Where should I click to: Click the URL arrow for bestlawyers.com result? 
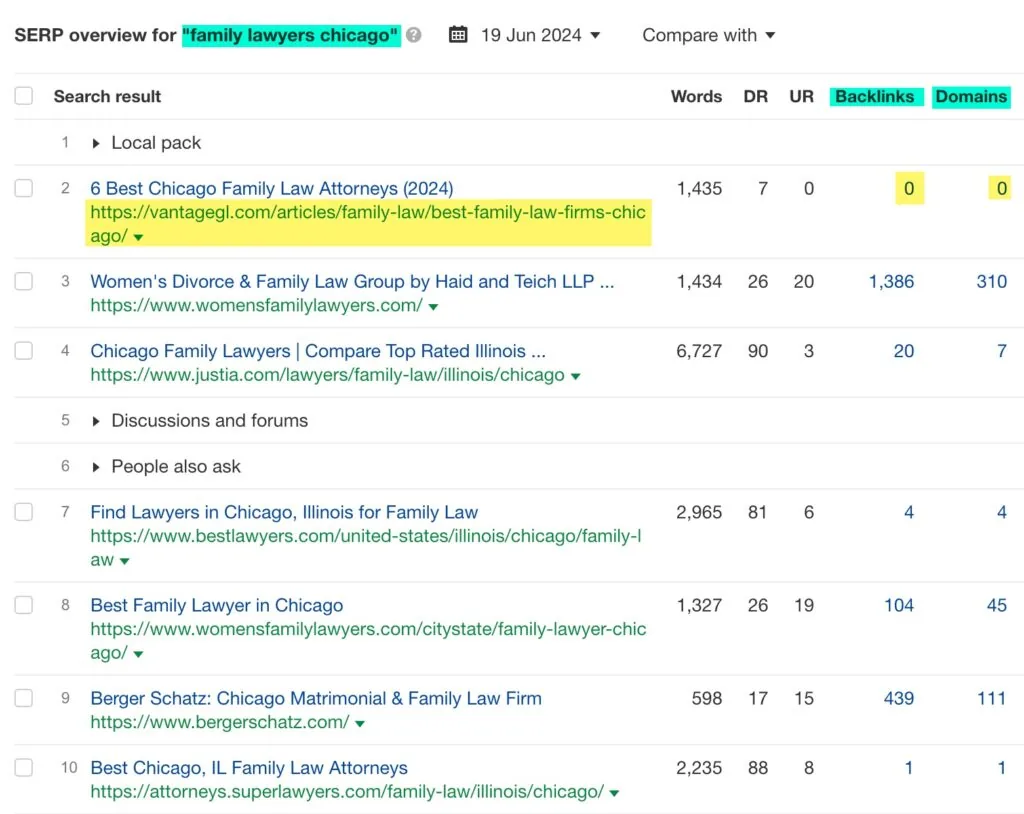click(x=125, y=562)
